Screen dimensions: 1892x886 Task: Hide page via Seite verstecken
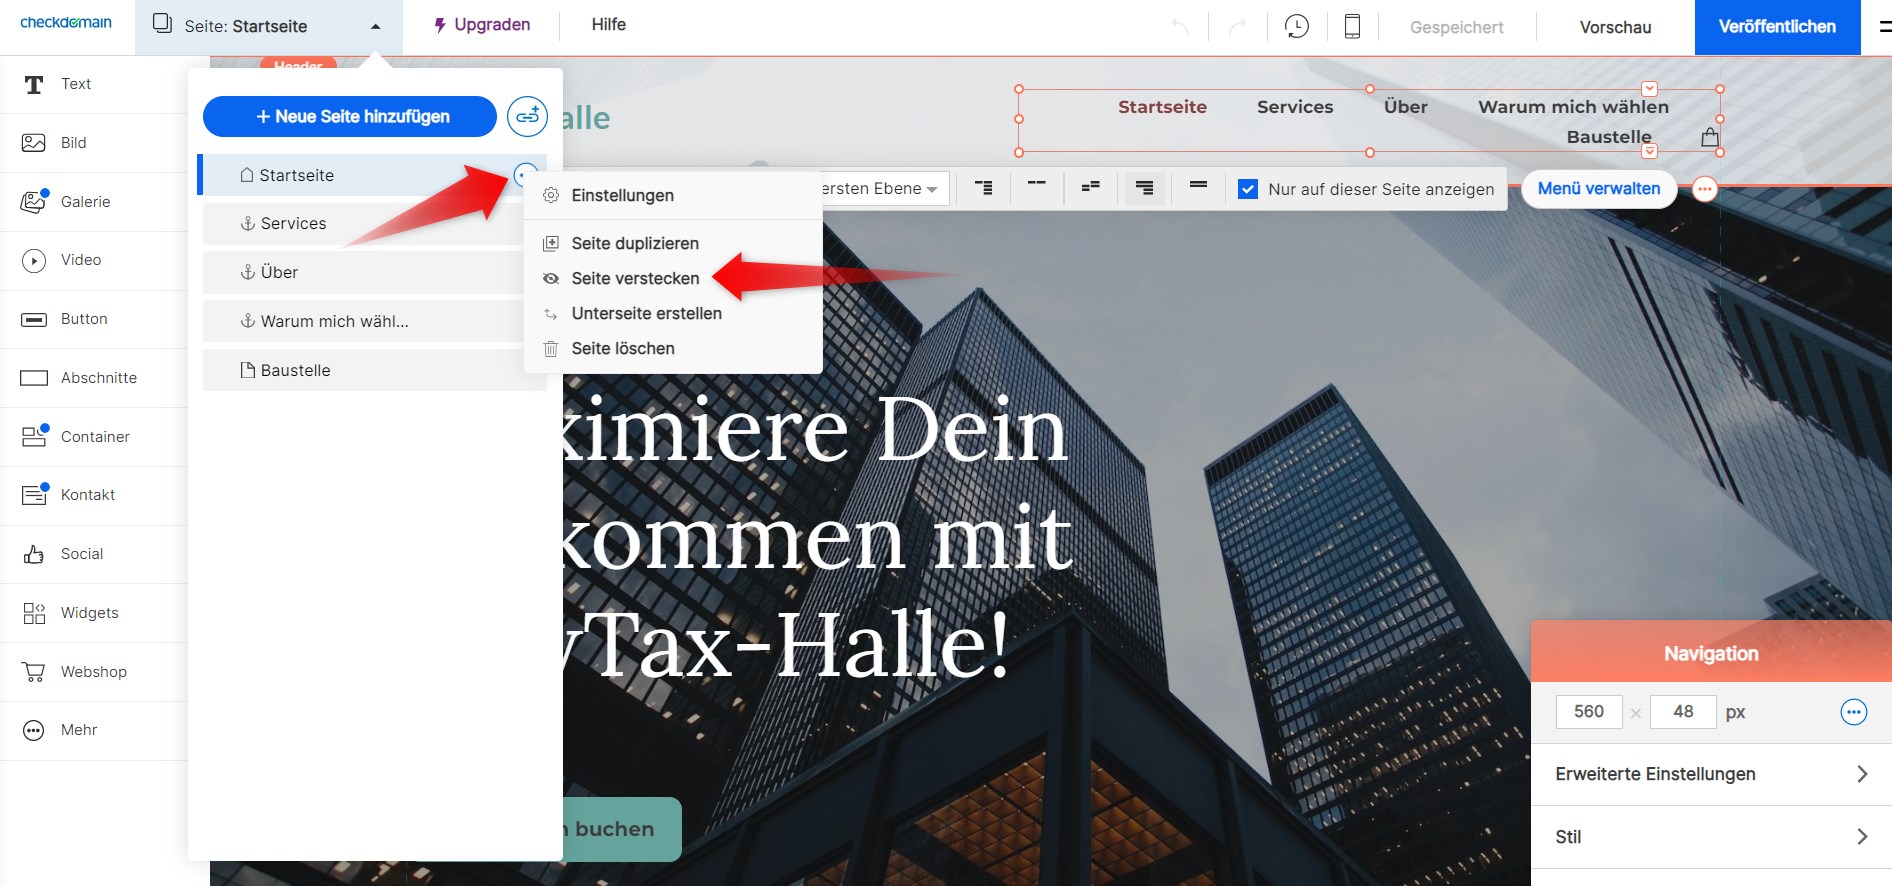pyautogui.click(x=635, y=279)
